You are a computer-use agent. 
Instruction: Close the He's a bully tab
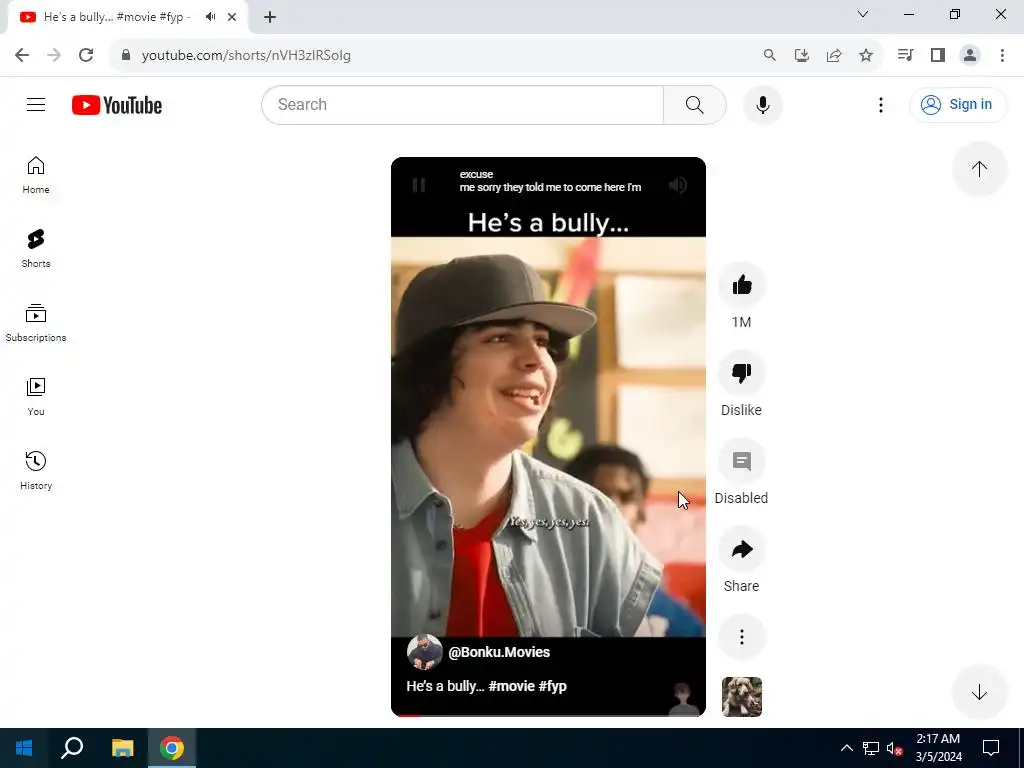232,17
